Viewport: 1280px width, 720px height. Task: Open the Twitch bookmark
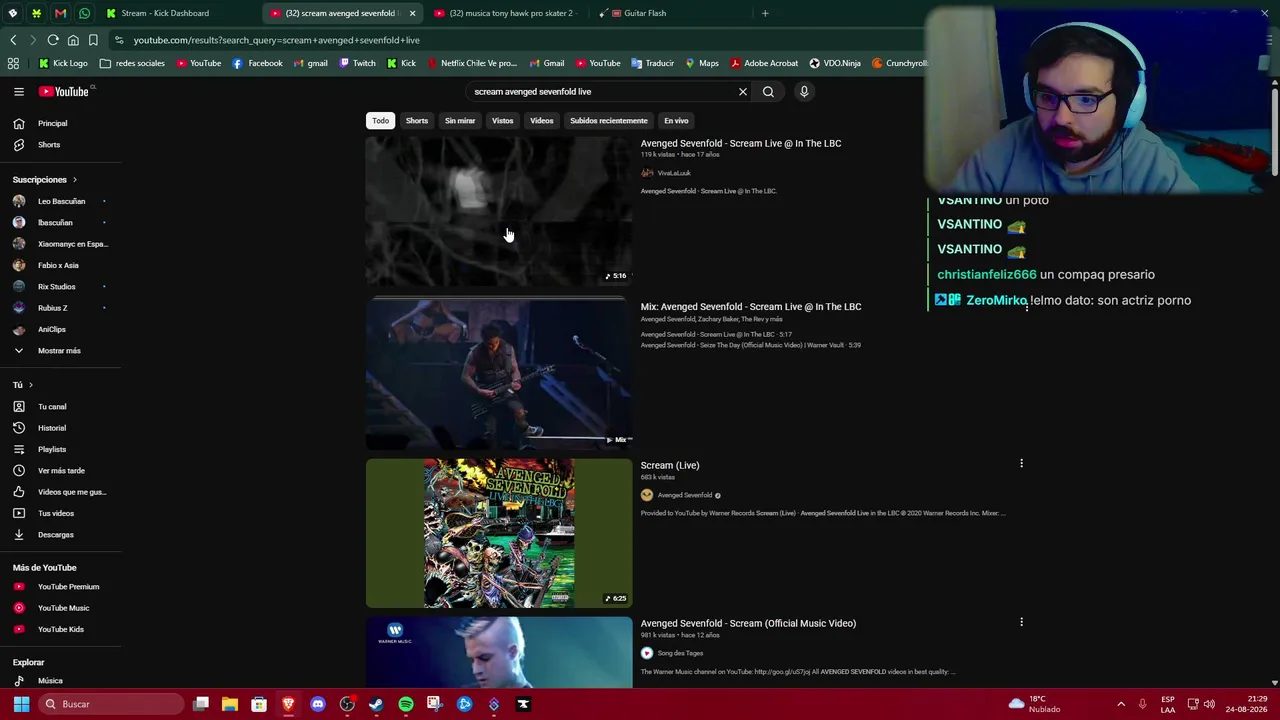pyautogui.click(x=357, y=64)
